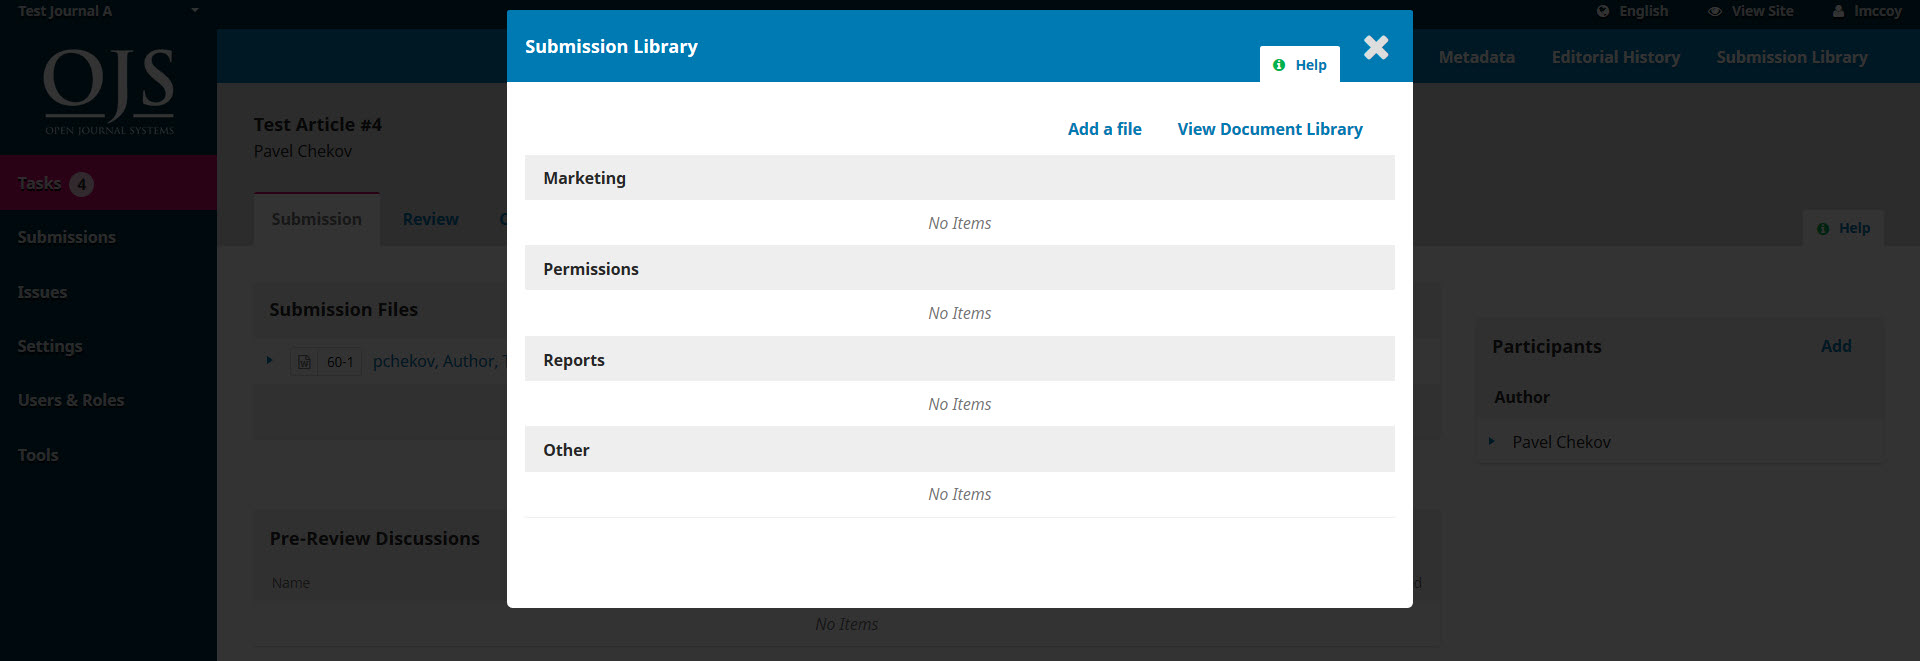Click the Test Article #4 title
The height and width of the screenshot is (661, 1920).
coord(318,125)
